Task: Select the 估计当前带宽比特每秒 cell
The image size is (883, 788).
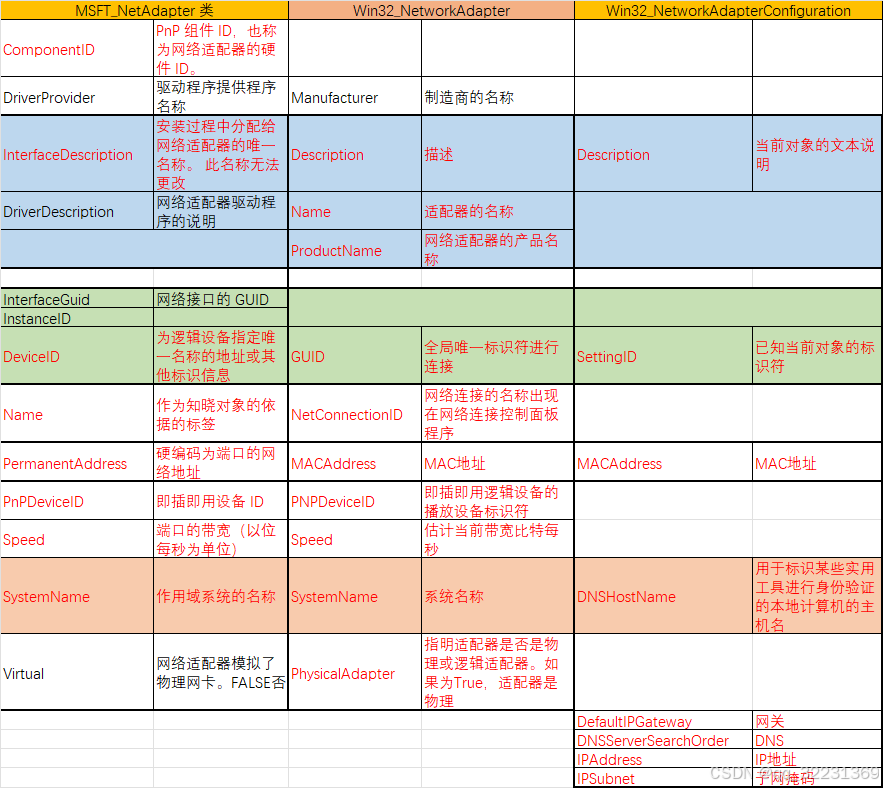Action: 498,538
